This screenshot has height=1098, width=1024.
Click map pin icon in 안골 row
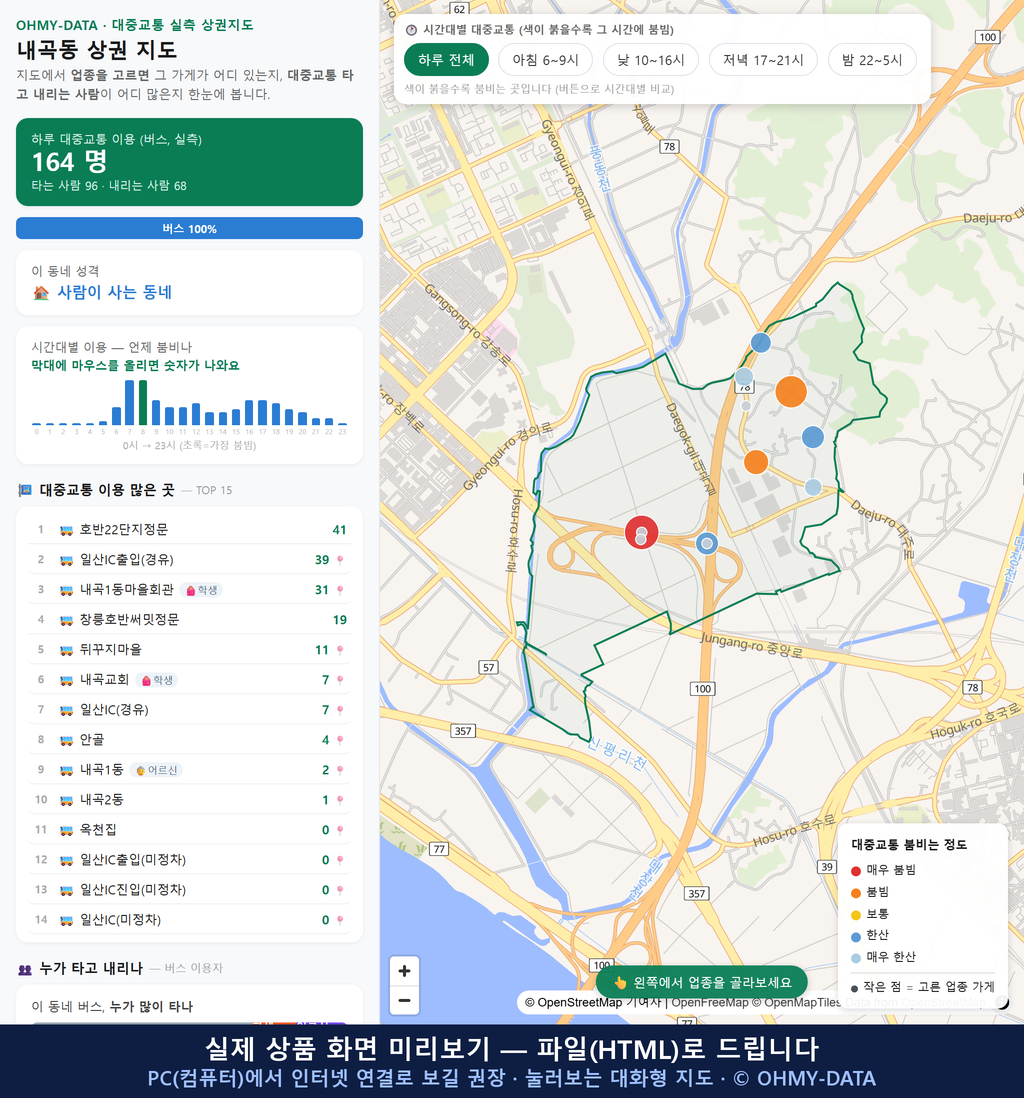340,740
